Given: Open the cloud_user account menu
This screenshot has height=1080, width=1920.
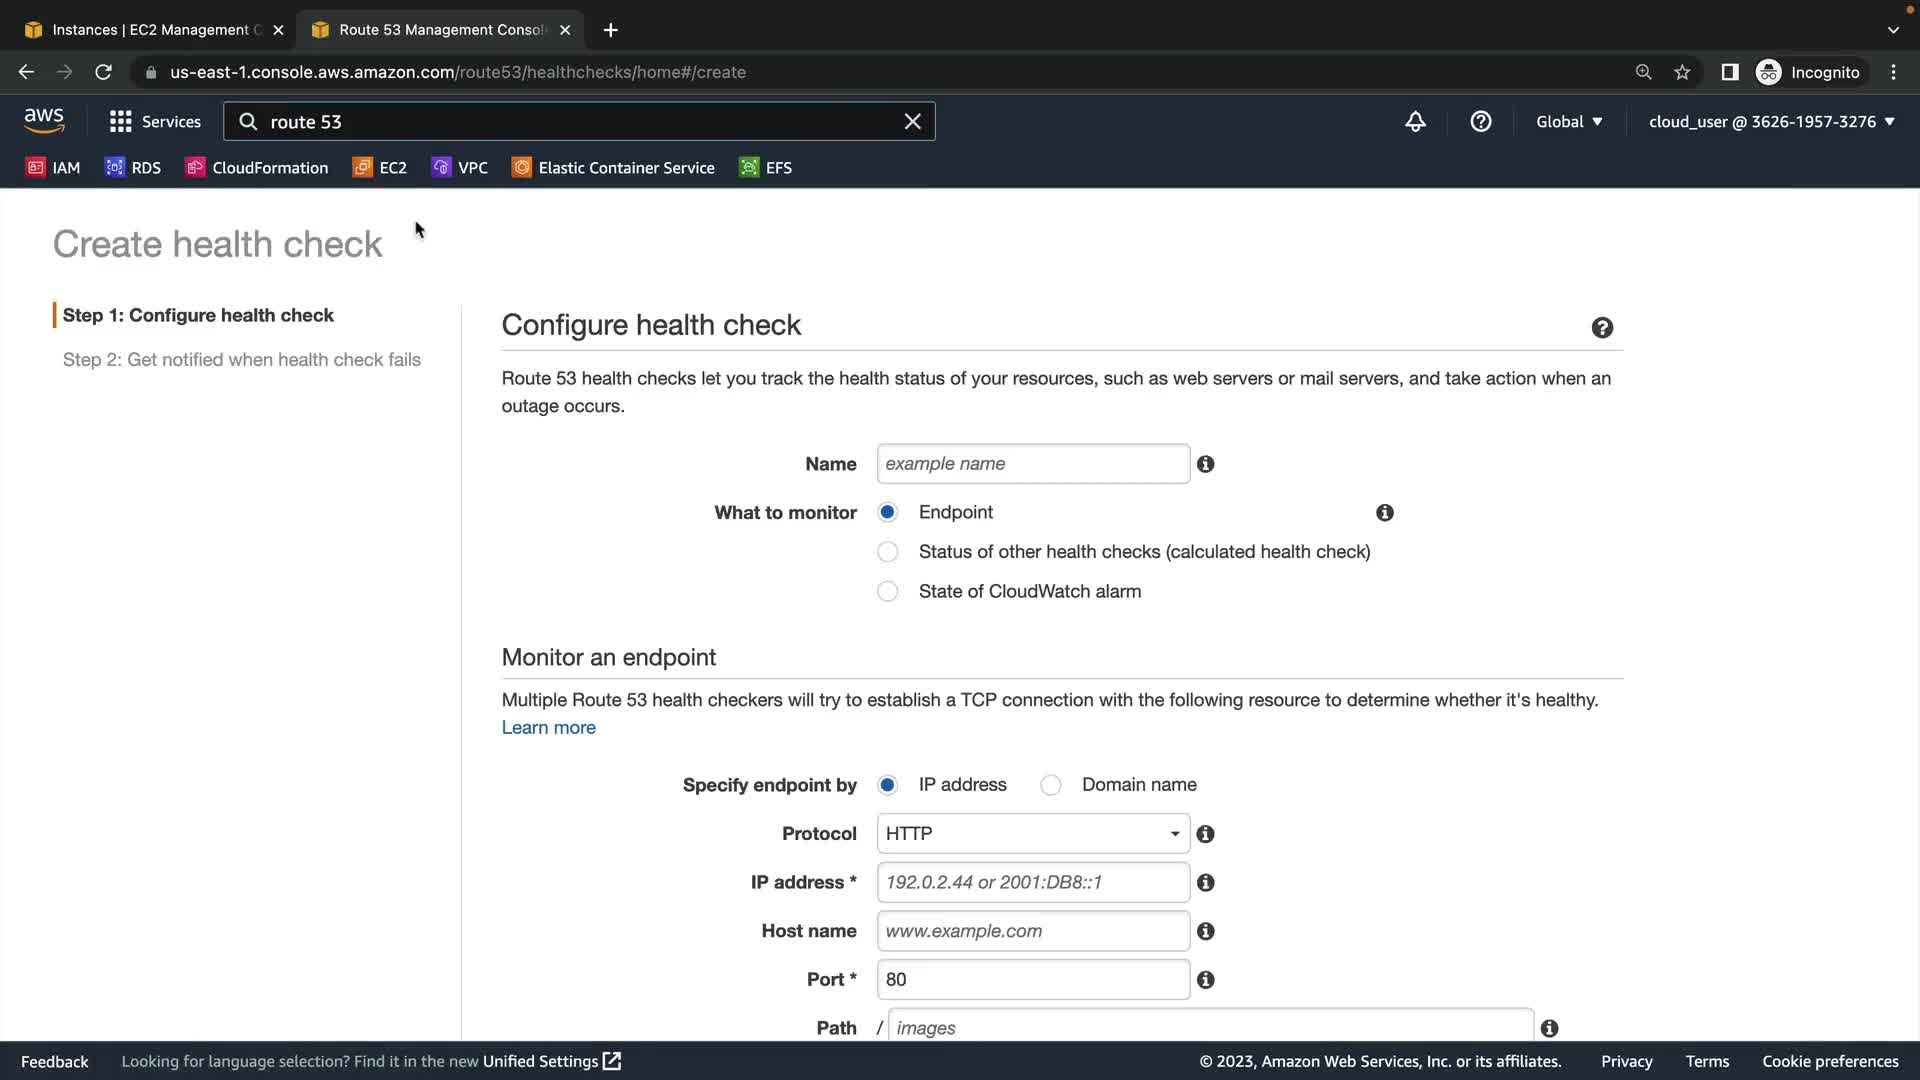Looking at the screenshot, I should click(x=1771, y=122).
